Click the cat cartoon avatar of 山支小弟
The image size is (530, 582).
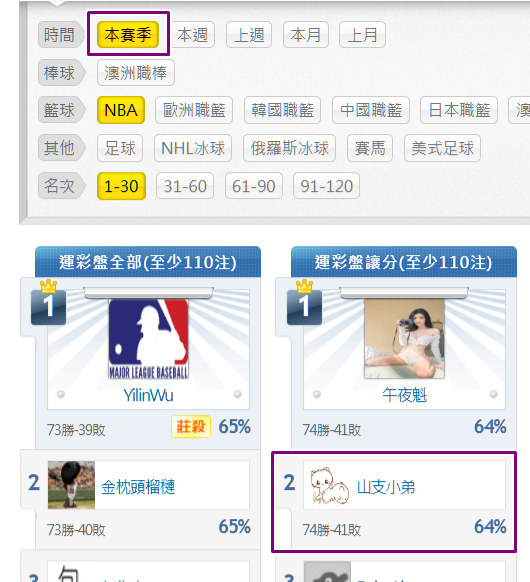pyautogui.click(x=329, y=485)
